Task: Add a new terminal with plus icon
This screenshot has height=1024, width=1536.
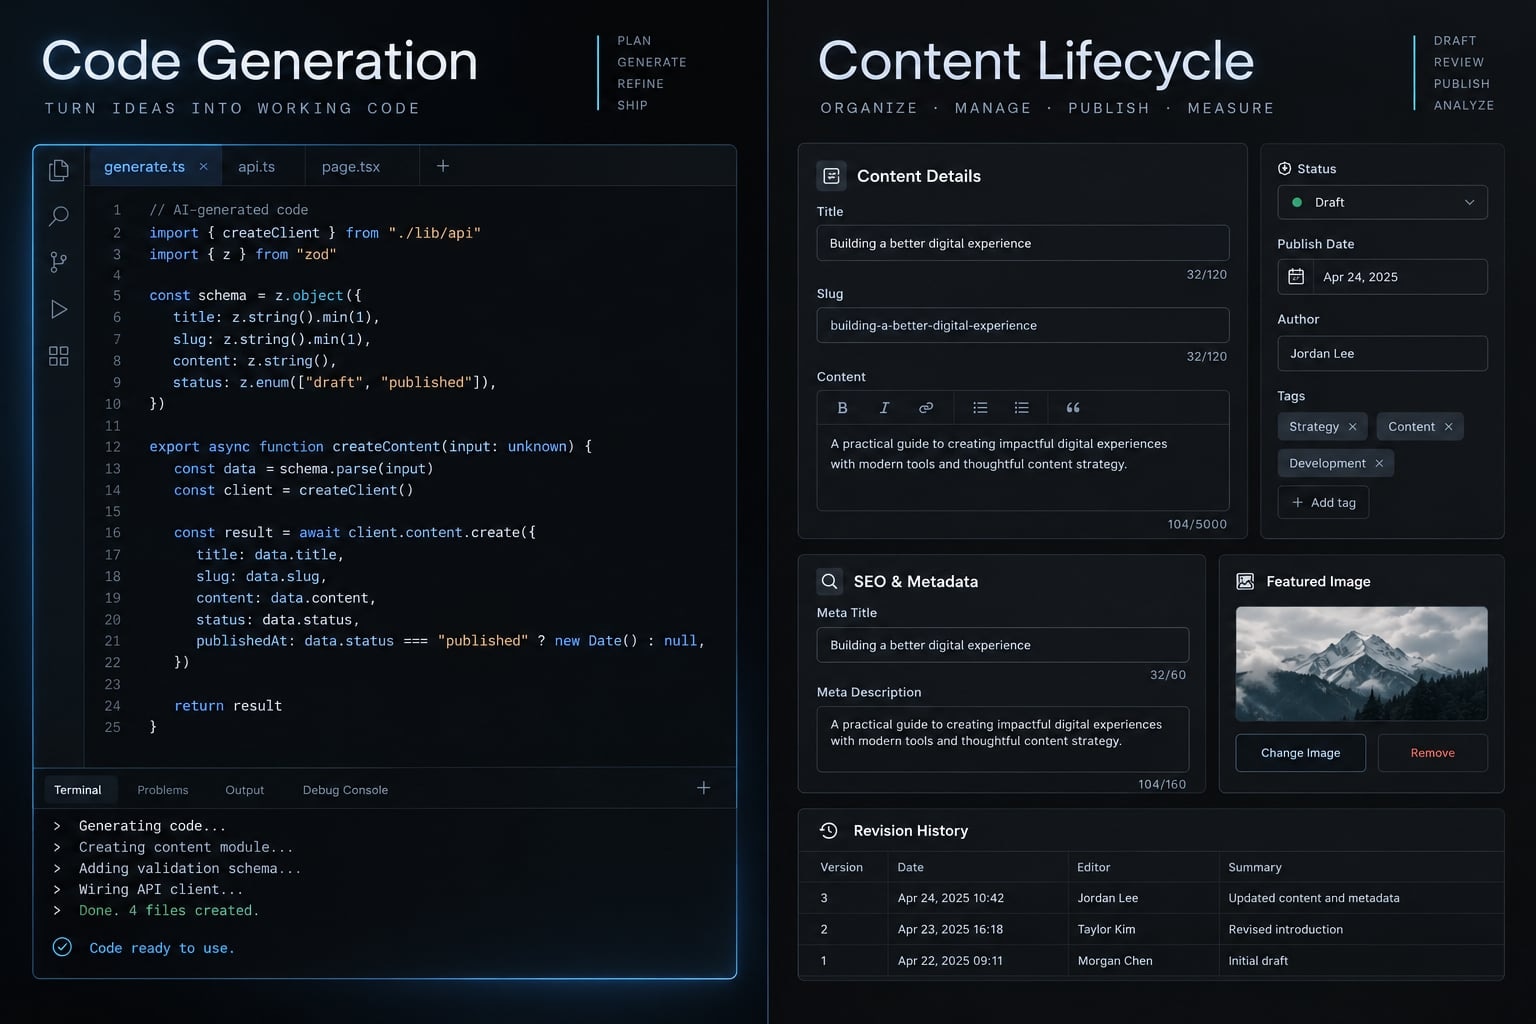Action: [704, 788]
